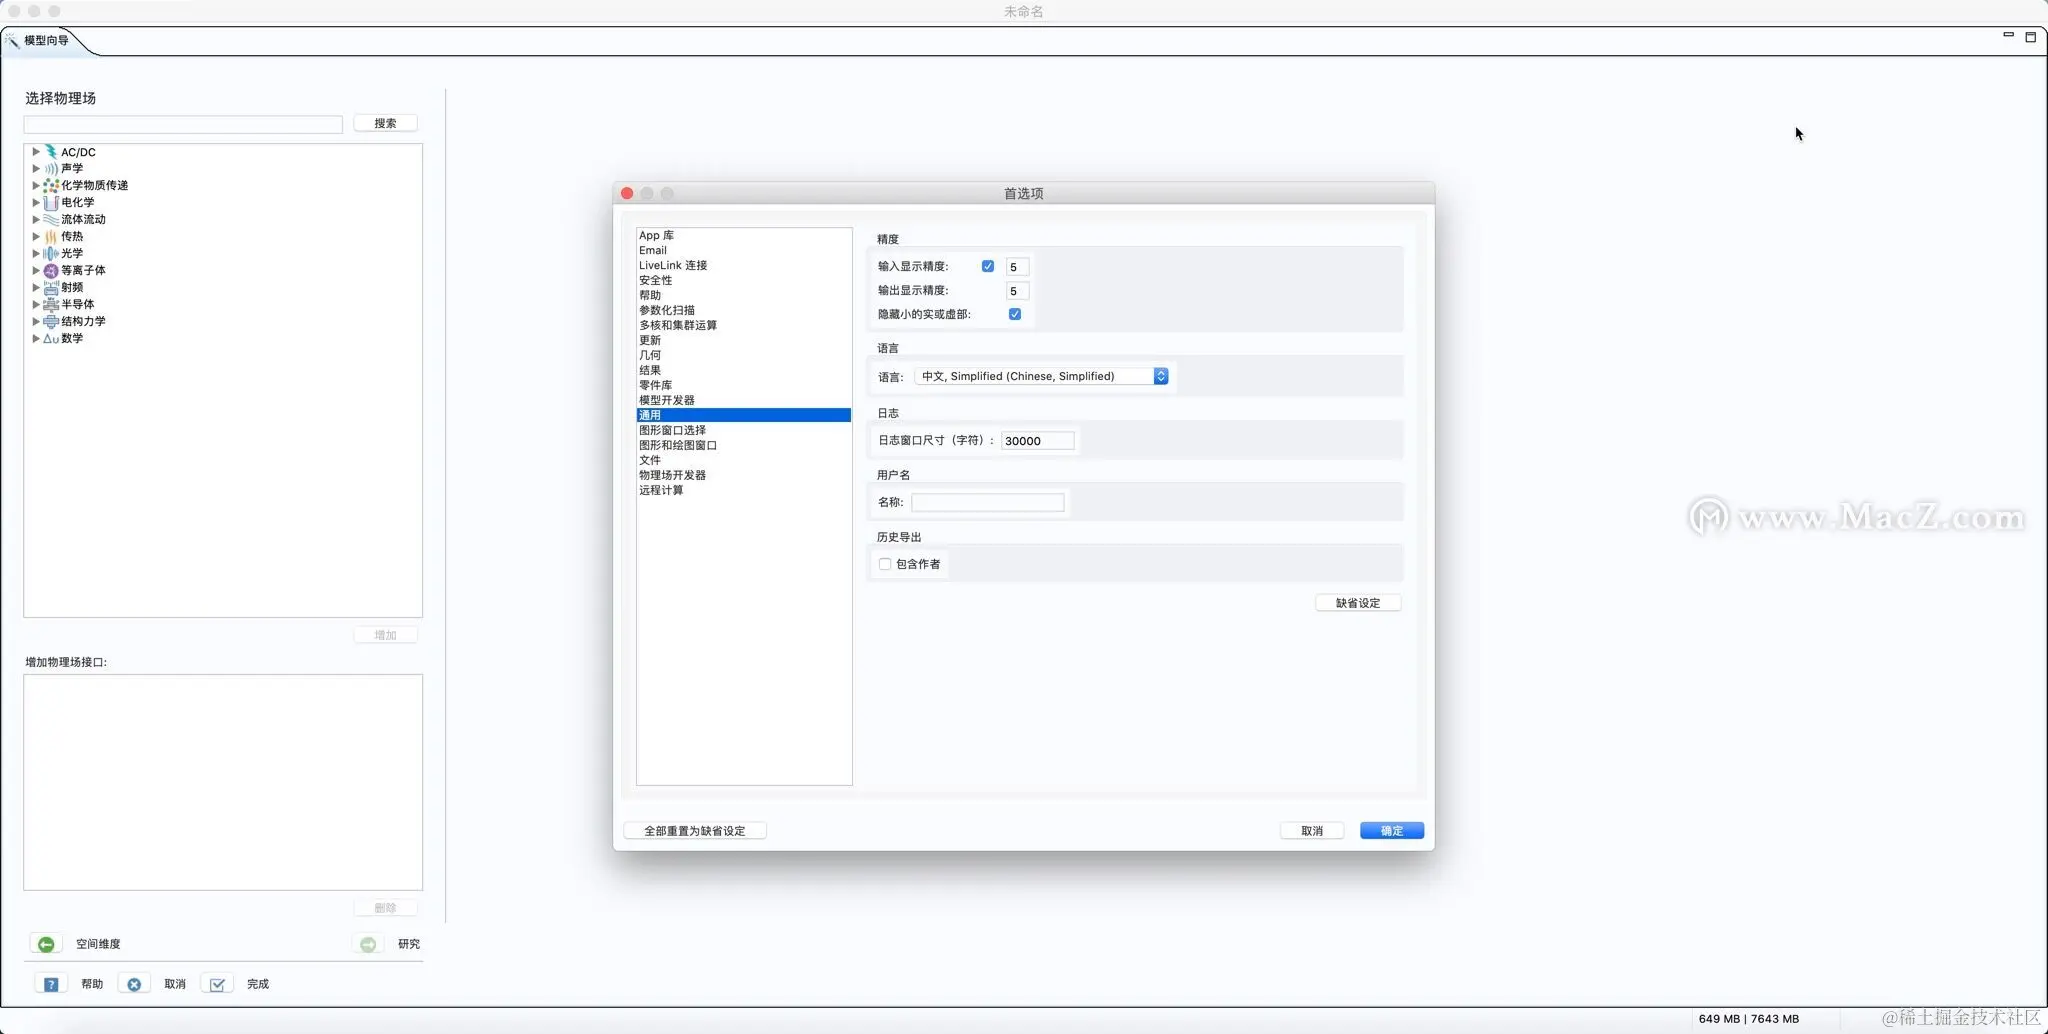This screenshot has width=2048, height=1034.
Task: Click the 射频 RF module icon
Action: [50, 287]
